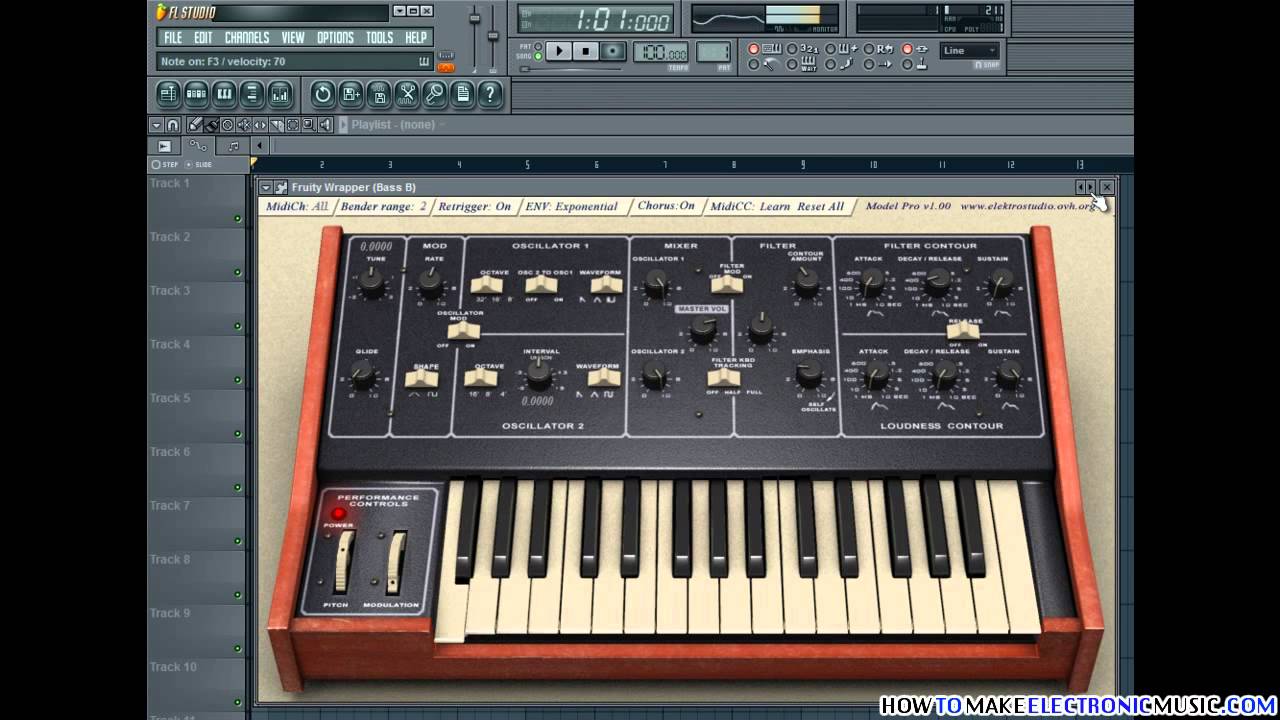Image resolution: width=1280 pixels, height=720 pixels.
Task: Open the Playlist options dropdown arrow
Action: point(156,125)
